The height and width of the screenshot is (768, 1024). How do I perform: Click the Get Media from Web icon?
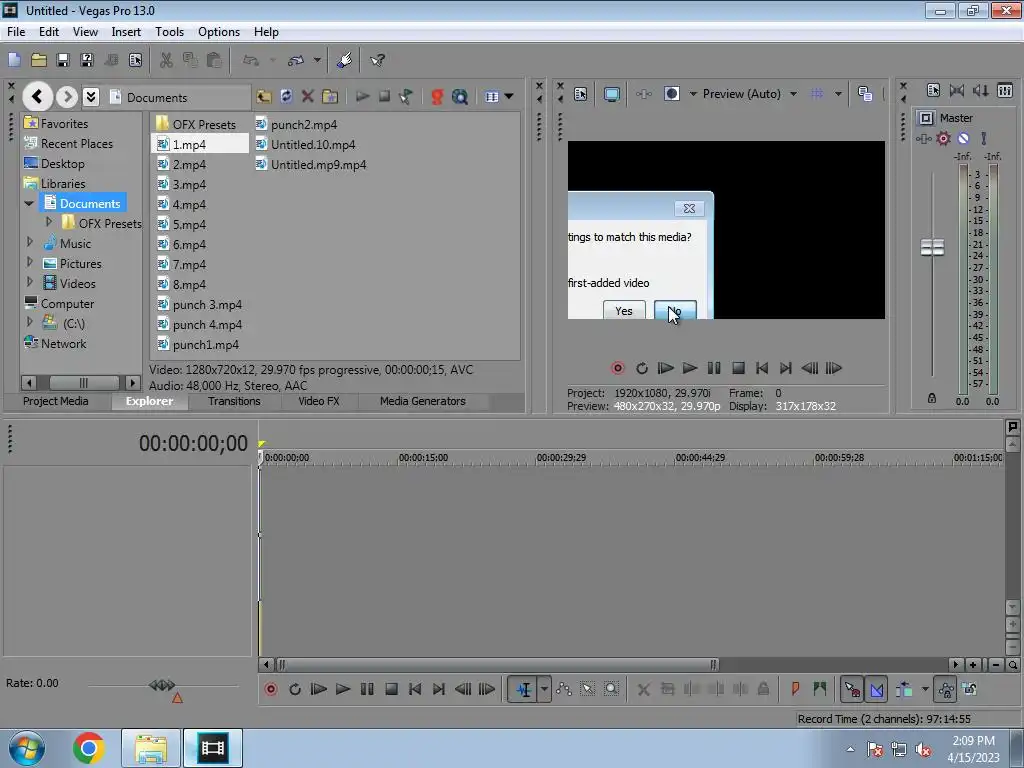click(460, 97)
